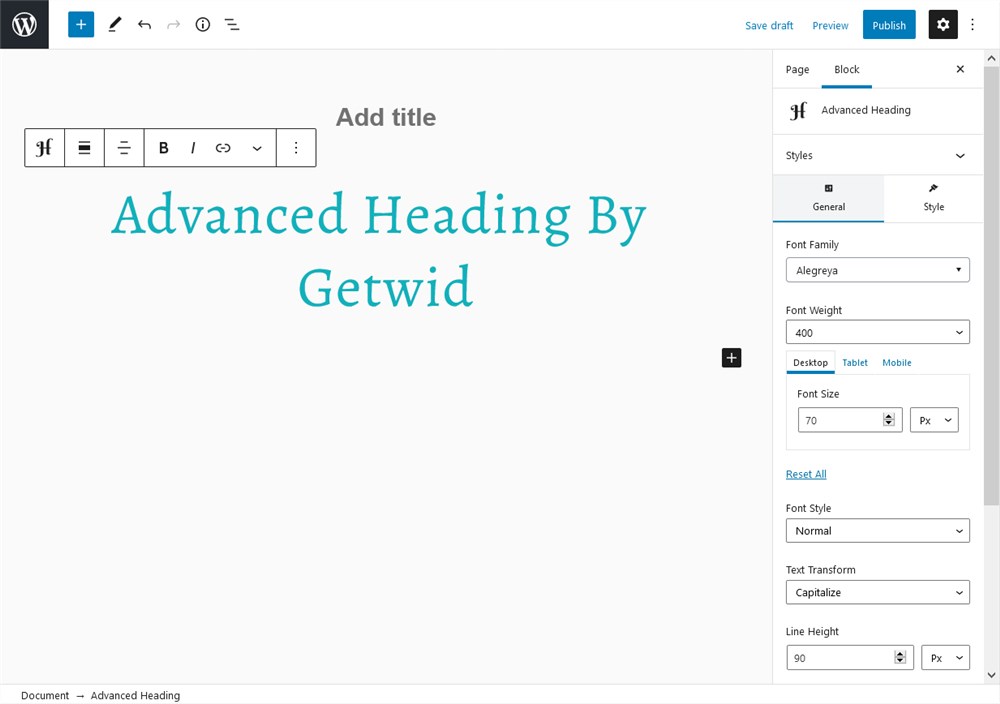Open the Style settings tab
This screenshot has width=1000, height=704.
933,198
